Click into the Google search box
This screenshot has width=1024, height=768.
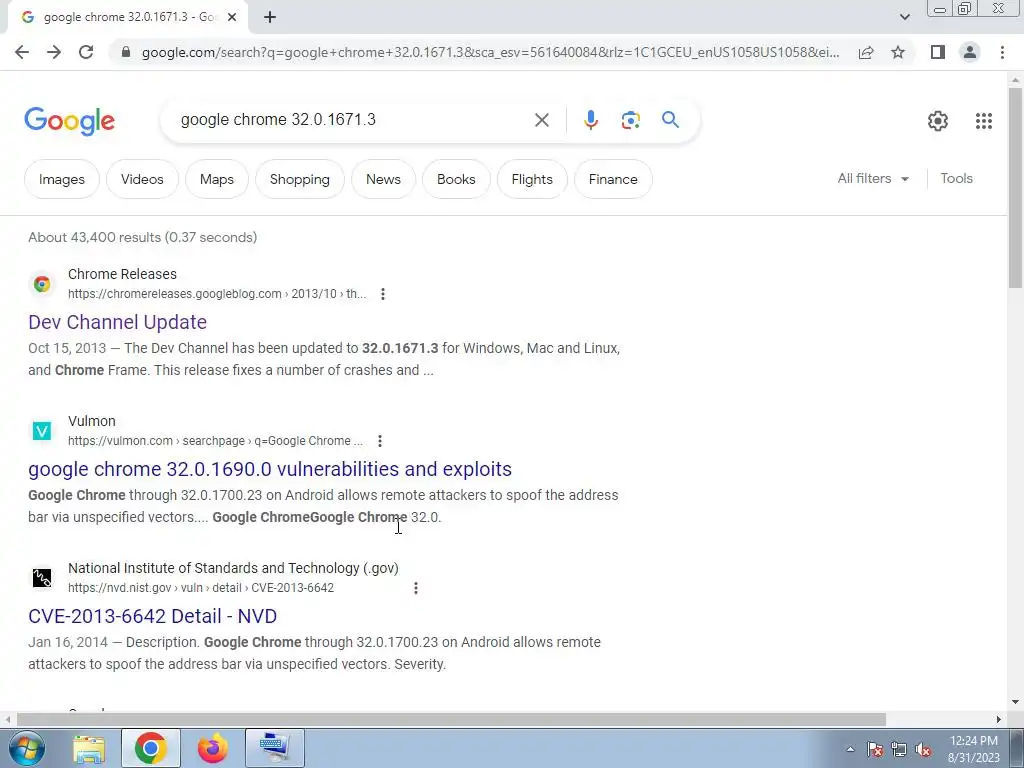353,120
